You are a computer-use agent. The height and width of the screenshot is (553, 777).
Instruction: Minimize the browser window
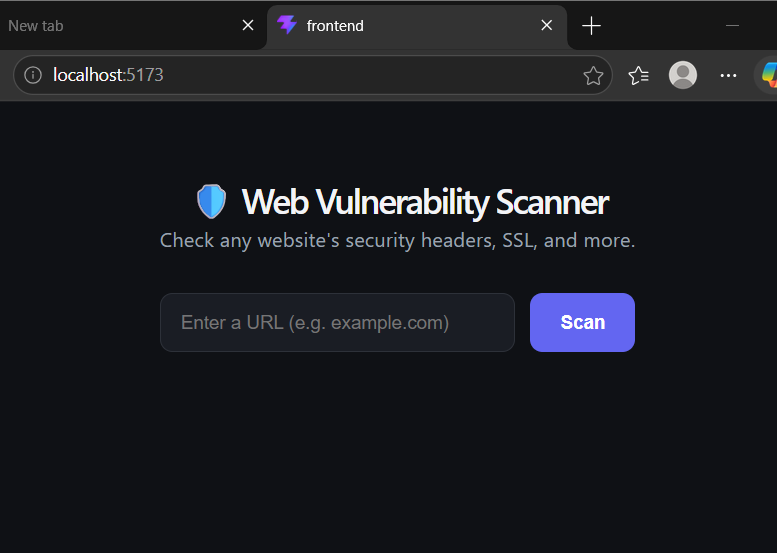[732, 25]
